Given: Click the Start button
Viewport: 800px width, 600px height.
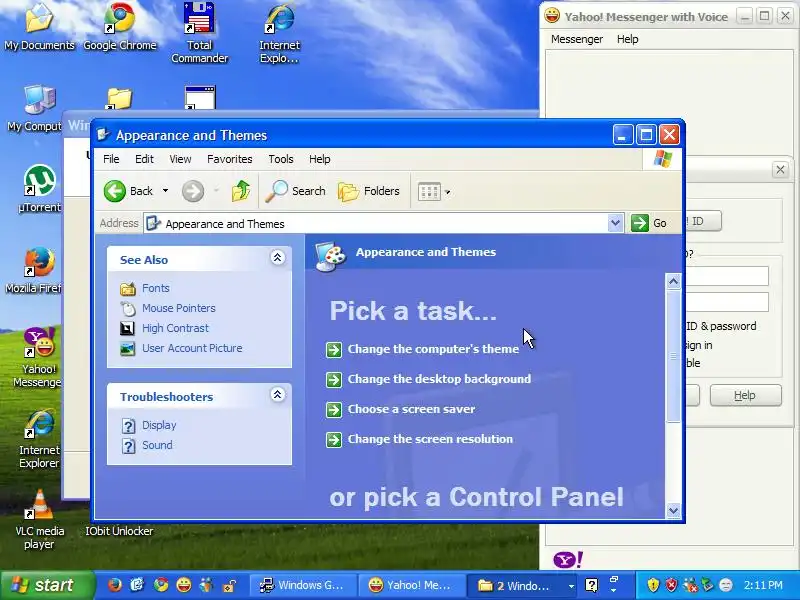Looking at the screenshot, I should click(47, 585).
